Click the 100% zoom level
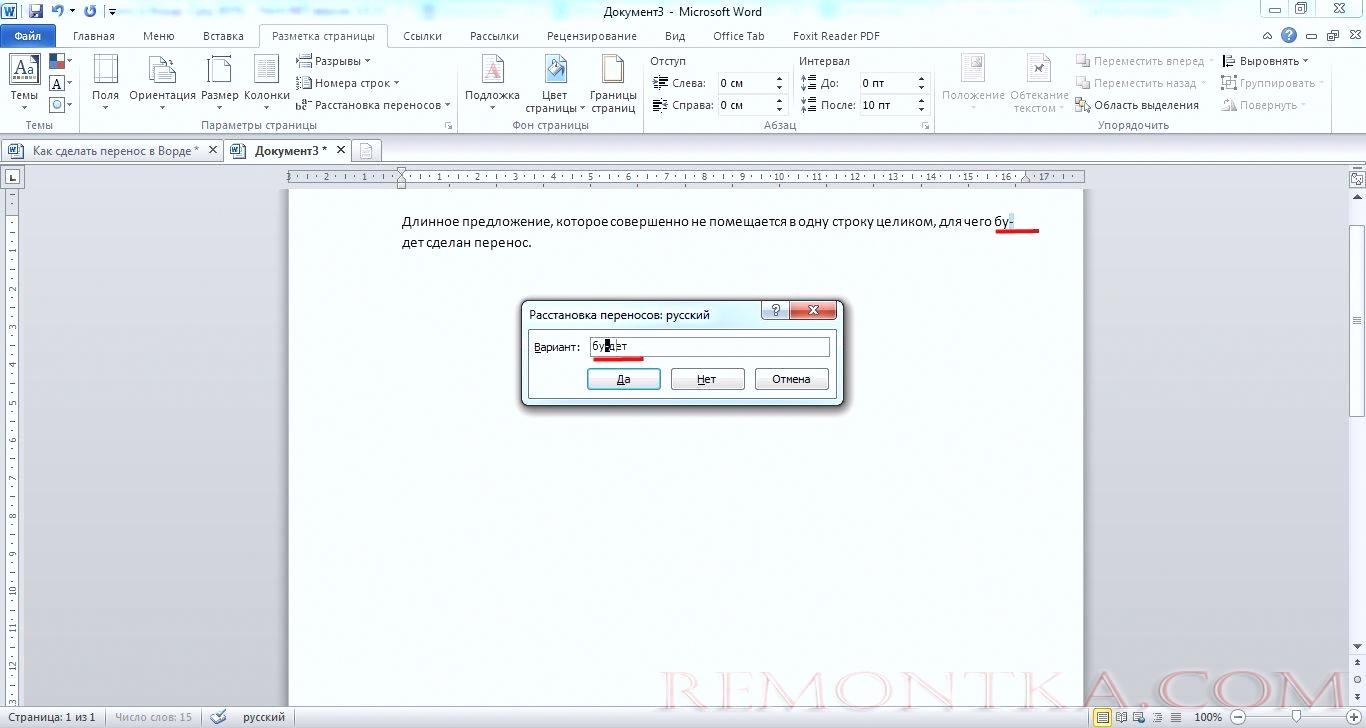 tap(1208, 717)
